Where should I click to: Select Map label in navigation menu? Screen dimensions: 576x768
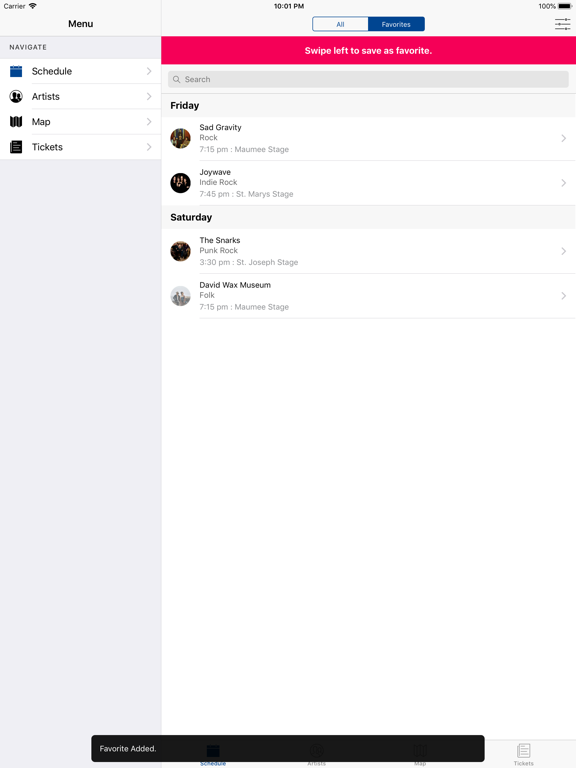click(41, 121)
